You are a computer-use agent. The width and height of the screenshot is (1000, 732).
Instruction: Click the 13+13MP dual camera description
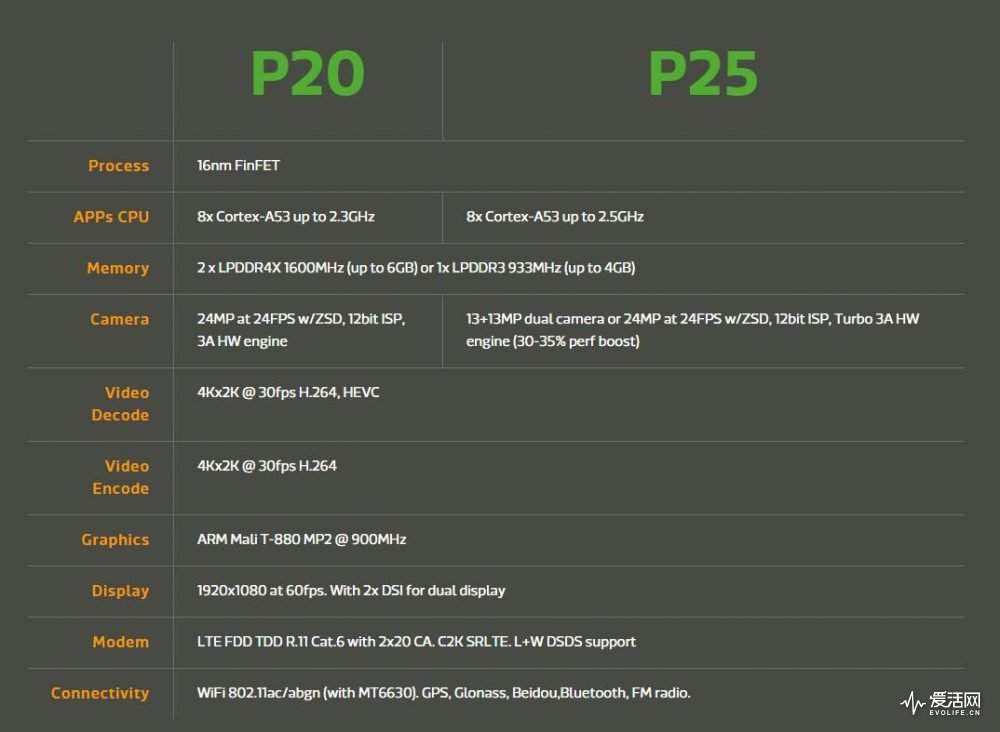(x=692, y=330)
